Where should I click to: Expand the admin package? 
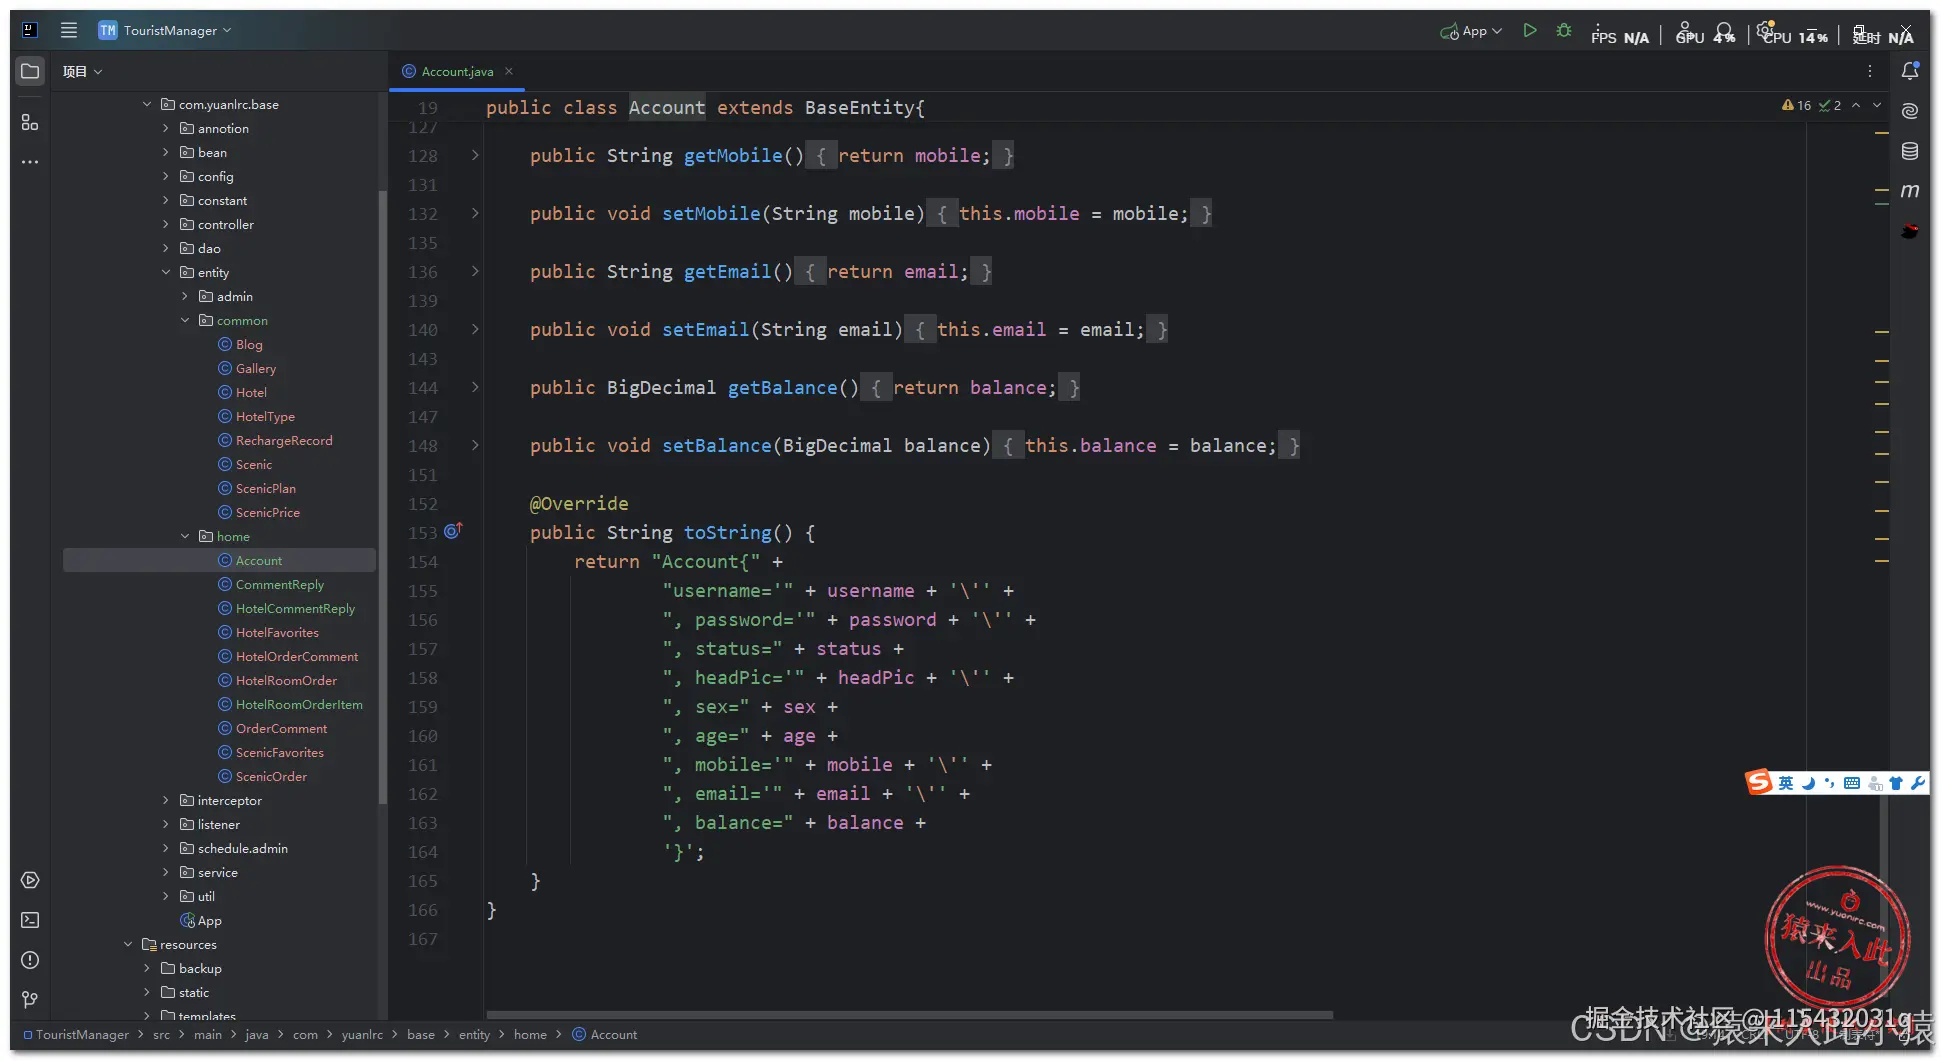click(x=185, y=296)
